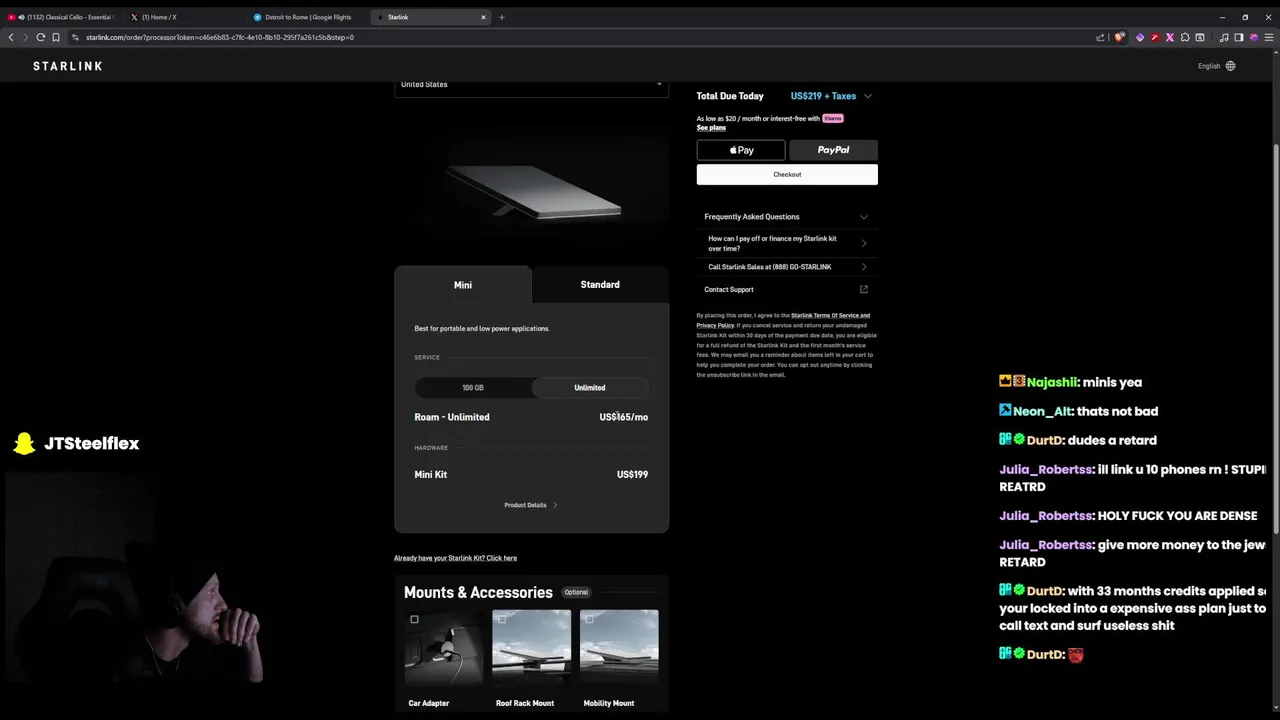Switch to the Mini kit tab
1280x720 pixels.
point(463,285)
